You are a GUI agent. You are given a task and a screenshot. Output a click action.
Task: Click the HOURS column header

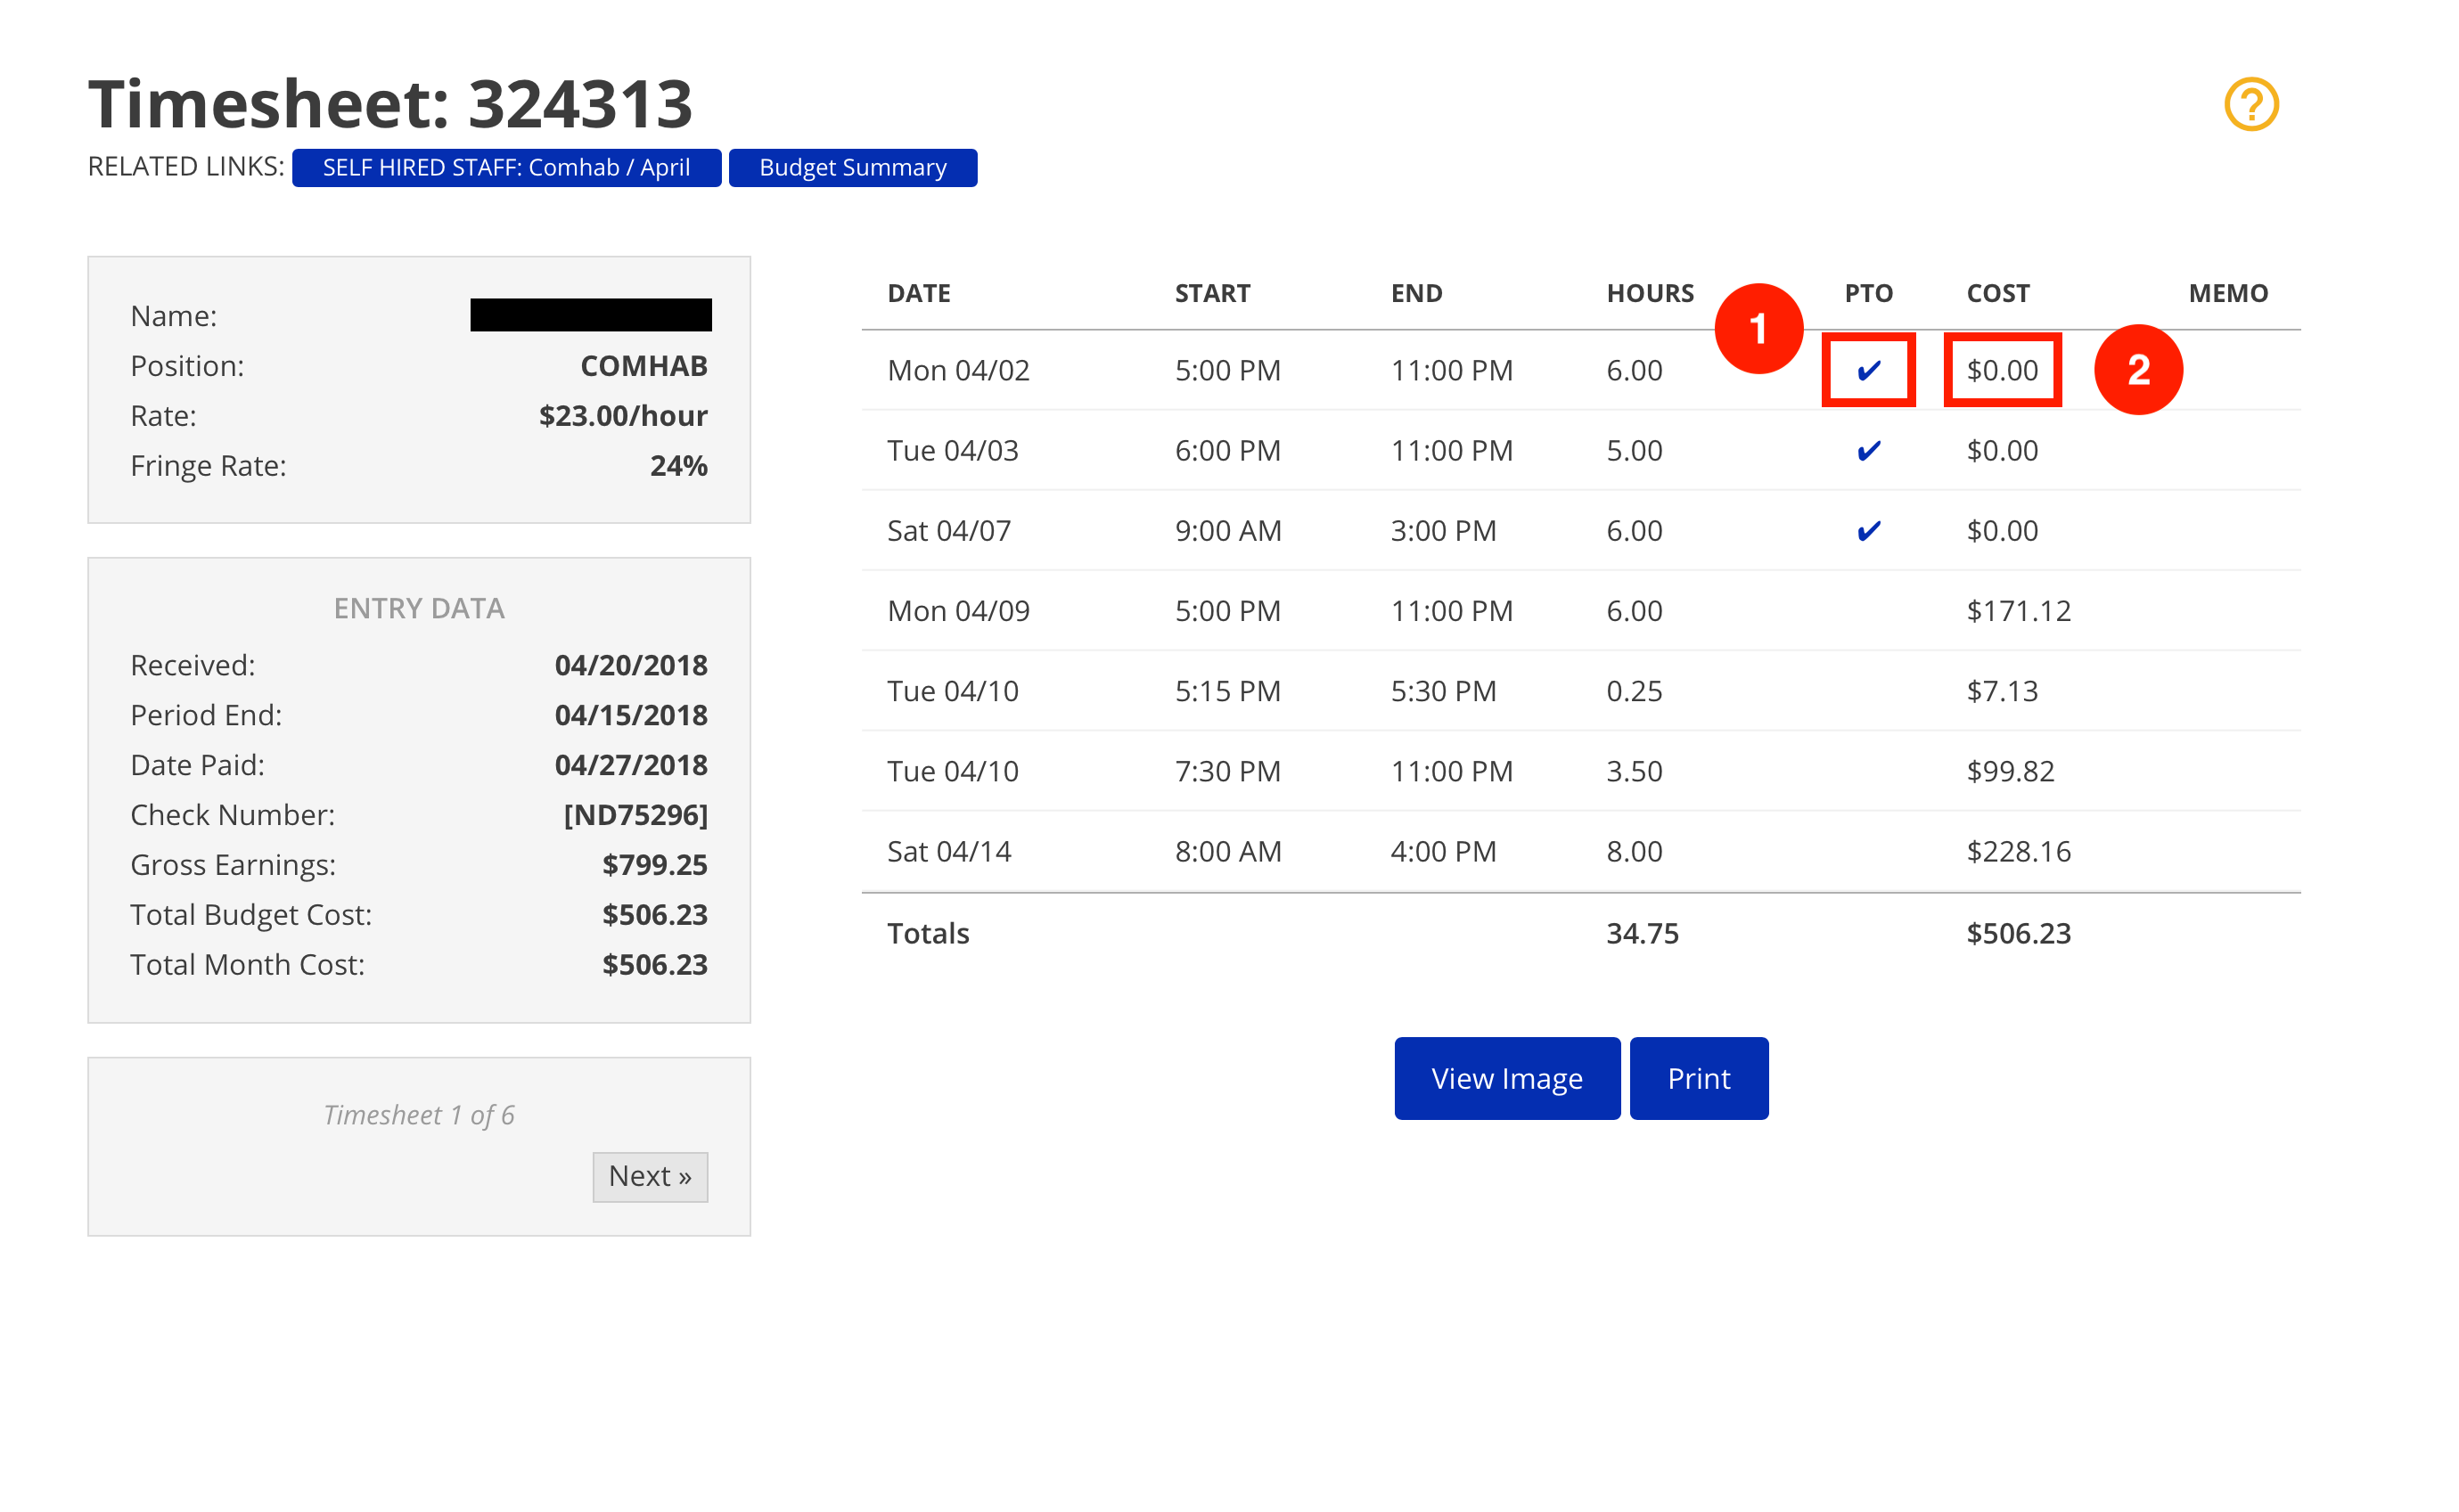coord(1649,294)
